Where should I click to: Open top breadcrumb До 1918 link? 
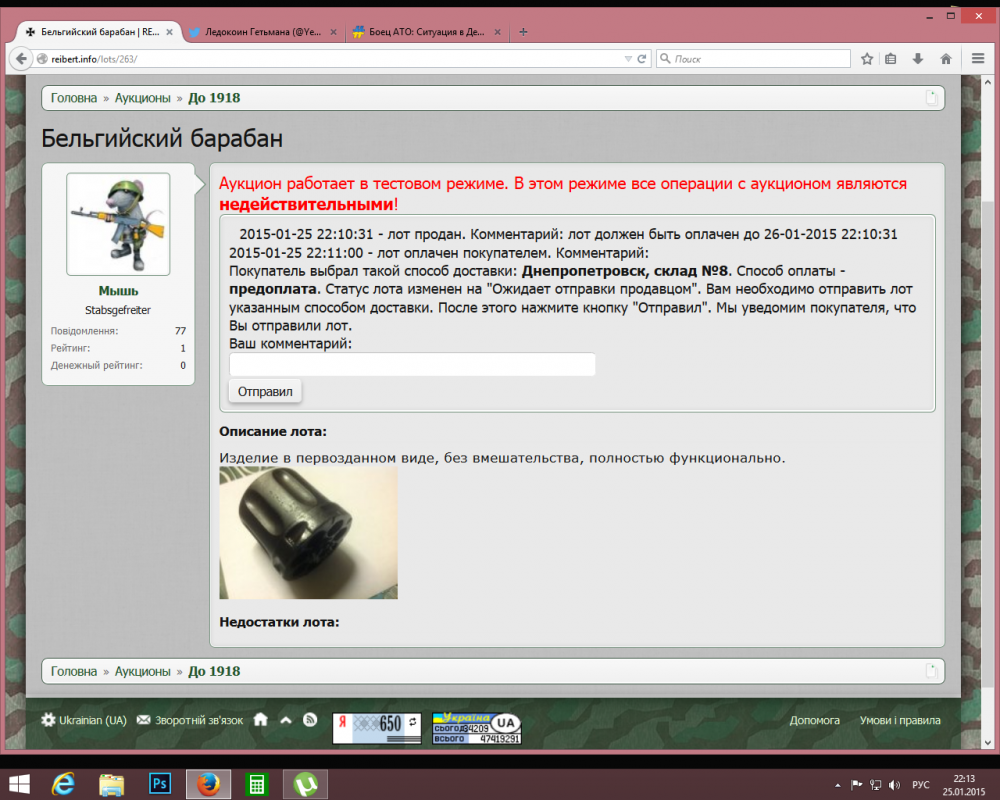point(214,98)
